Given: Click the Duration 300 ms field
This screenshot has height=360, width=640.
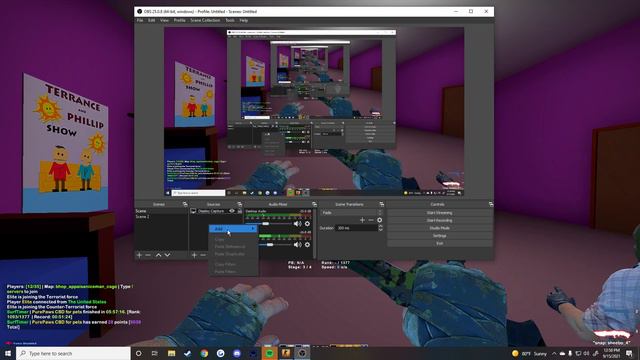Looking at the screenshot, I should tap(357, 228).
